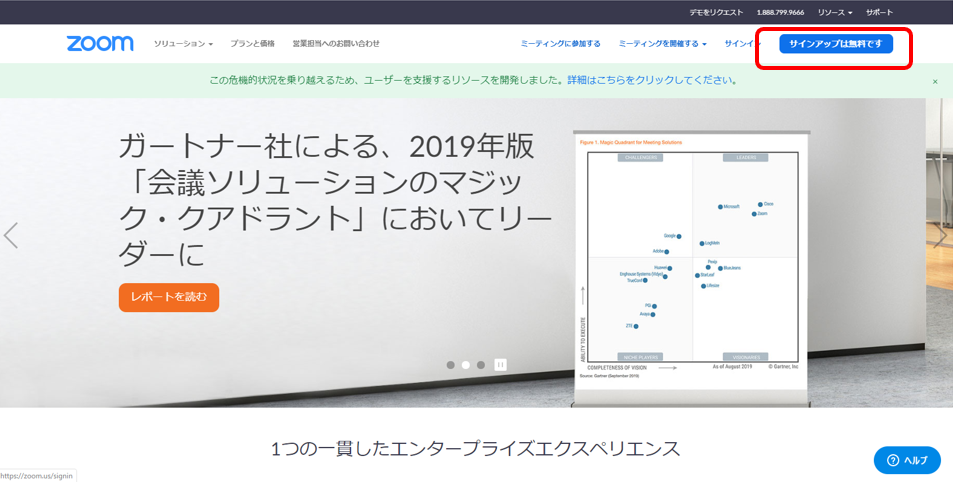
Task: Expand ミーティングを開催する dropdown
Action: (662, 44)
